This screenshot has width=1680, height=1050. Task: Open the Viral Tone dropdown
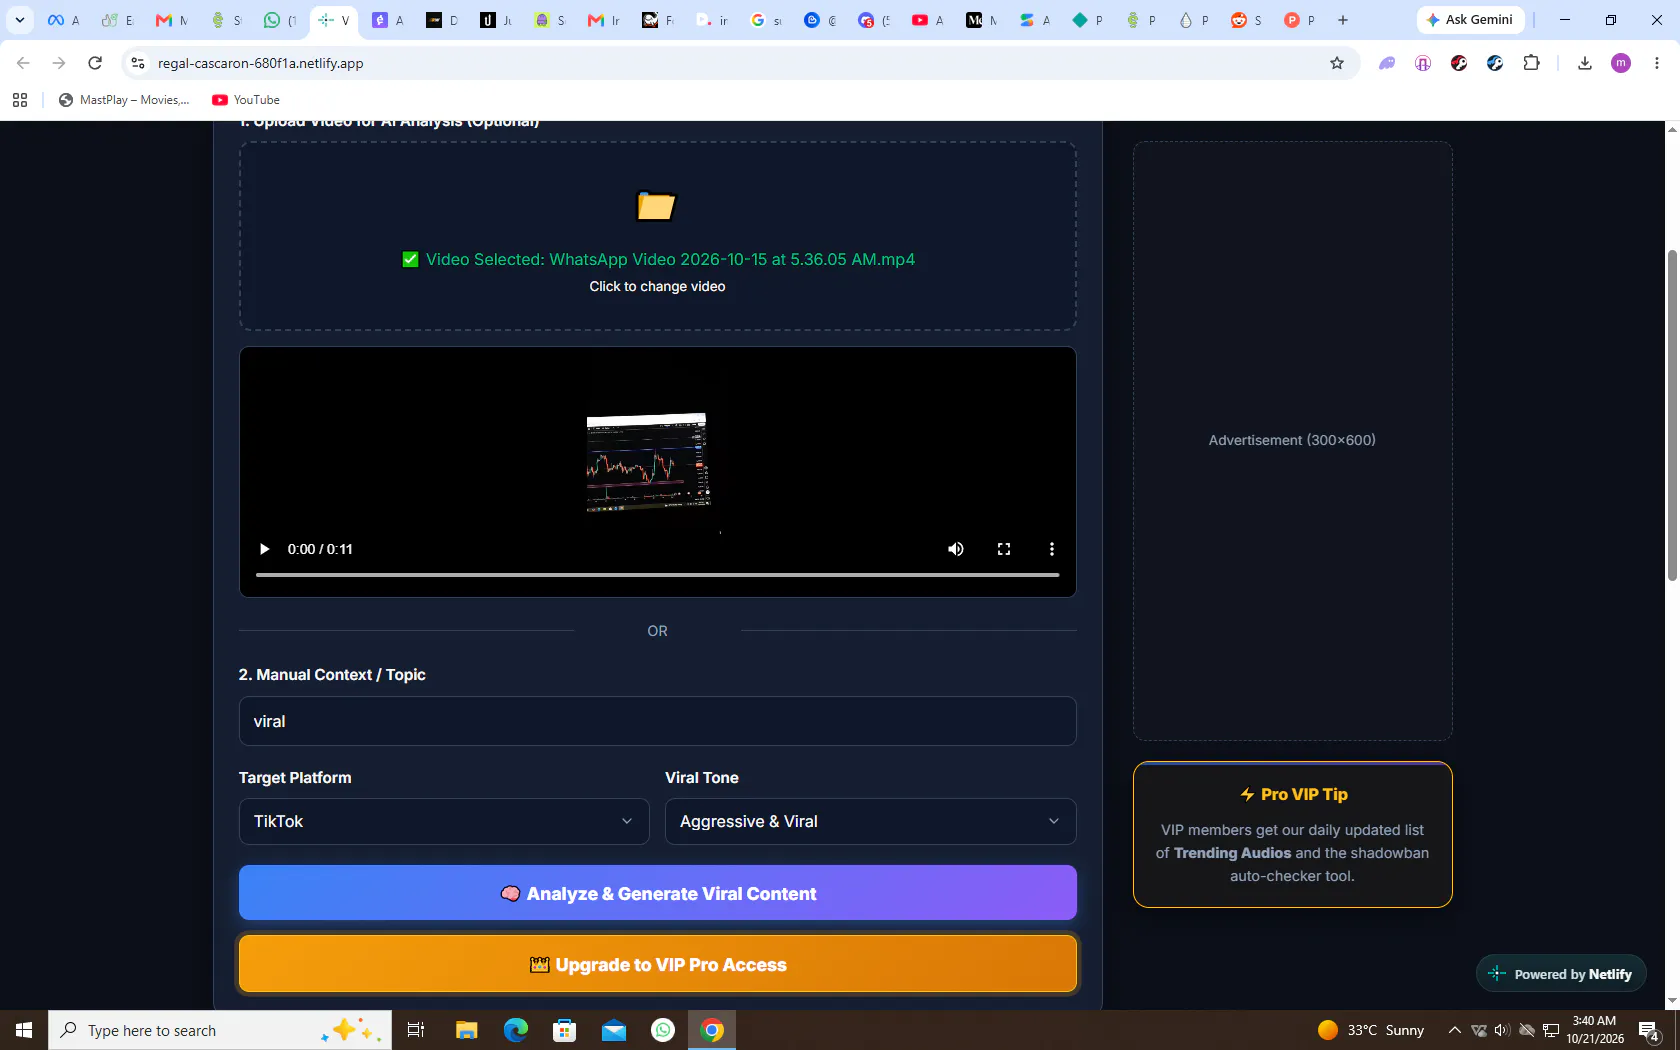pos(870,821)
